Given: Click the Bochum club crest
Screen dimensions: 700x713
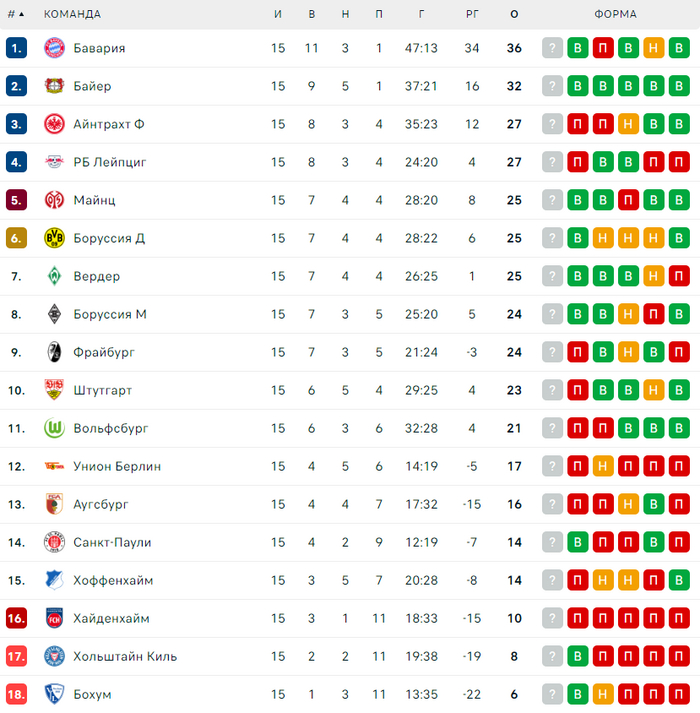Looking at the screenshot, I should click(54, 694).
